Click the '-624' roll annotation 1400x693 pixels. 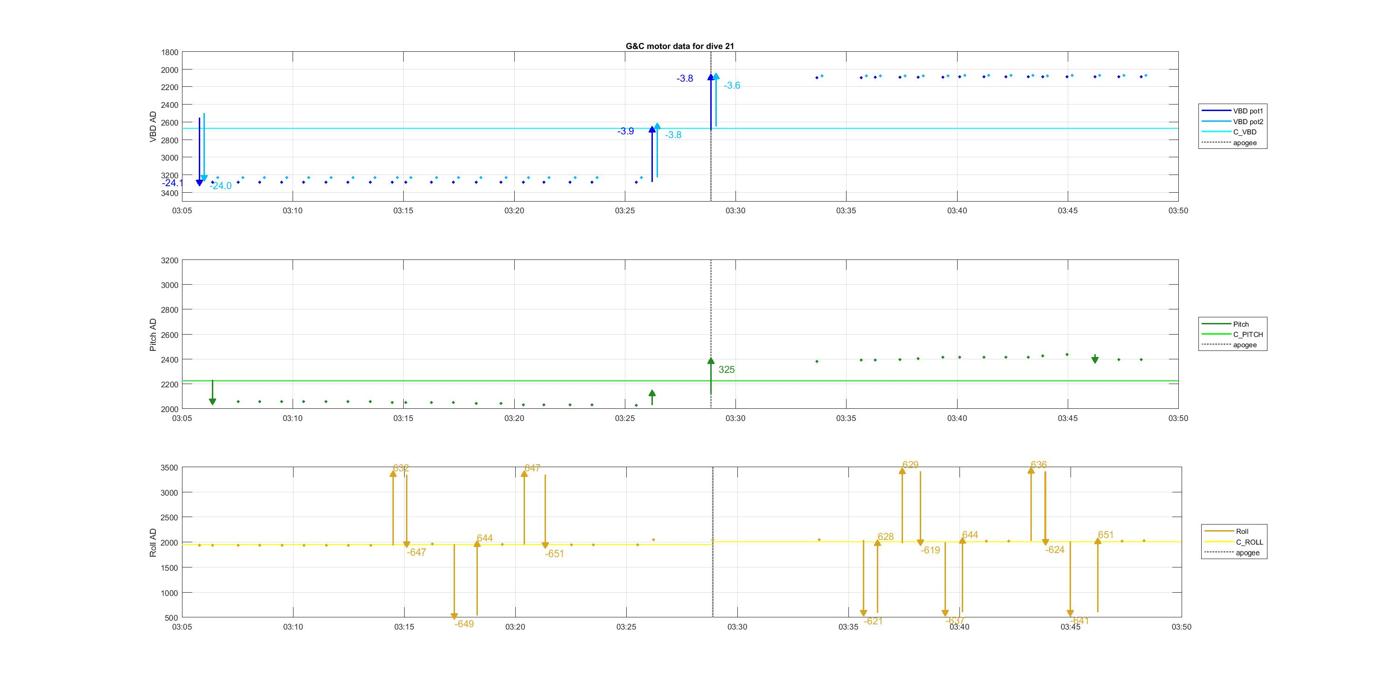pyautogui.click(x=1055, y=550)
